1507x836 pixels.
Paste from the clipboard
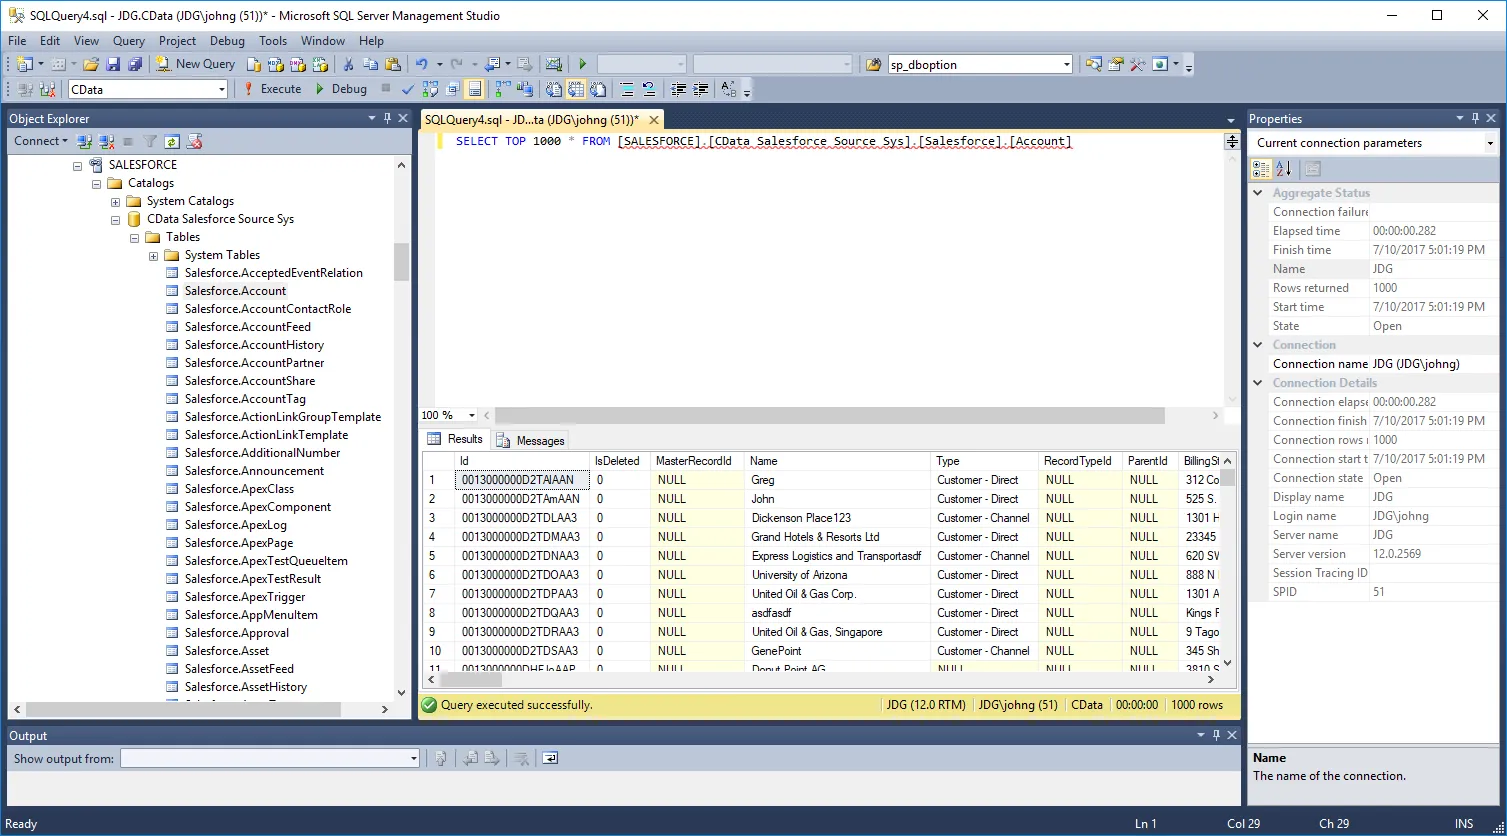(x=394, y=63)
